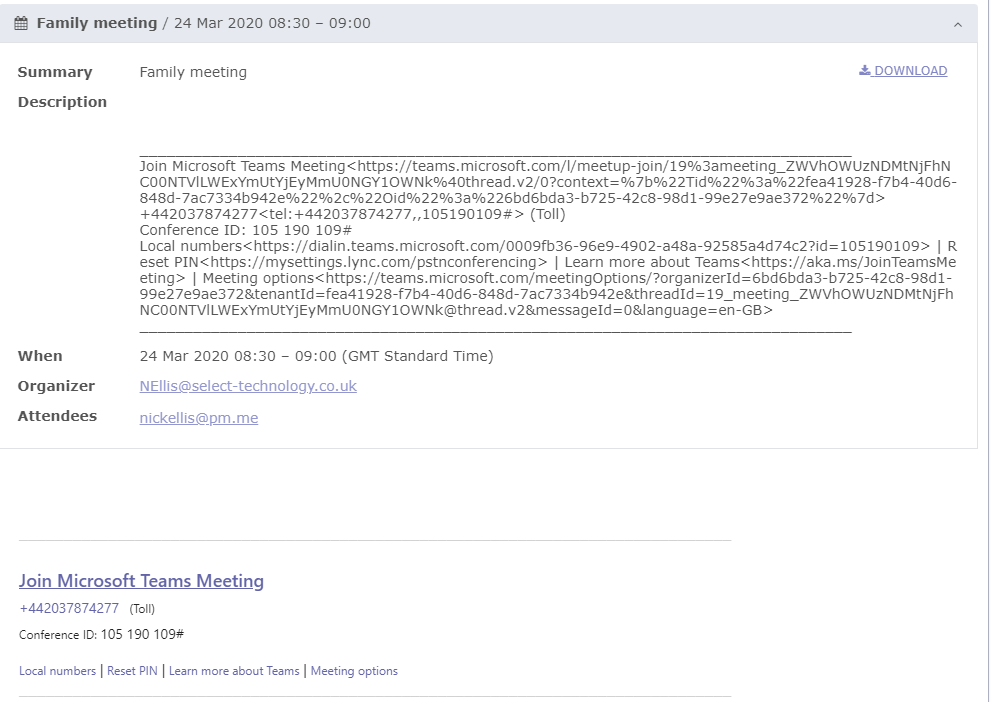Collapse the Family meeting event panel
This screenshot has height=702, width=991.
point(958,25)
